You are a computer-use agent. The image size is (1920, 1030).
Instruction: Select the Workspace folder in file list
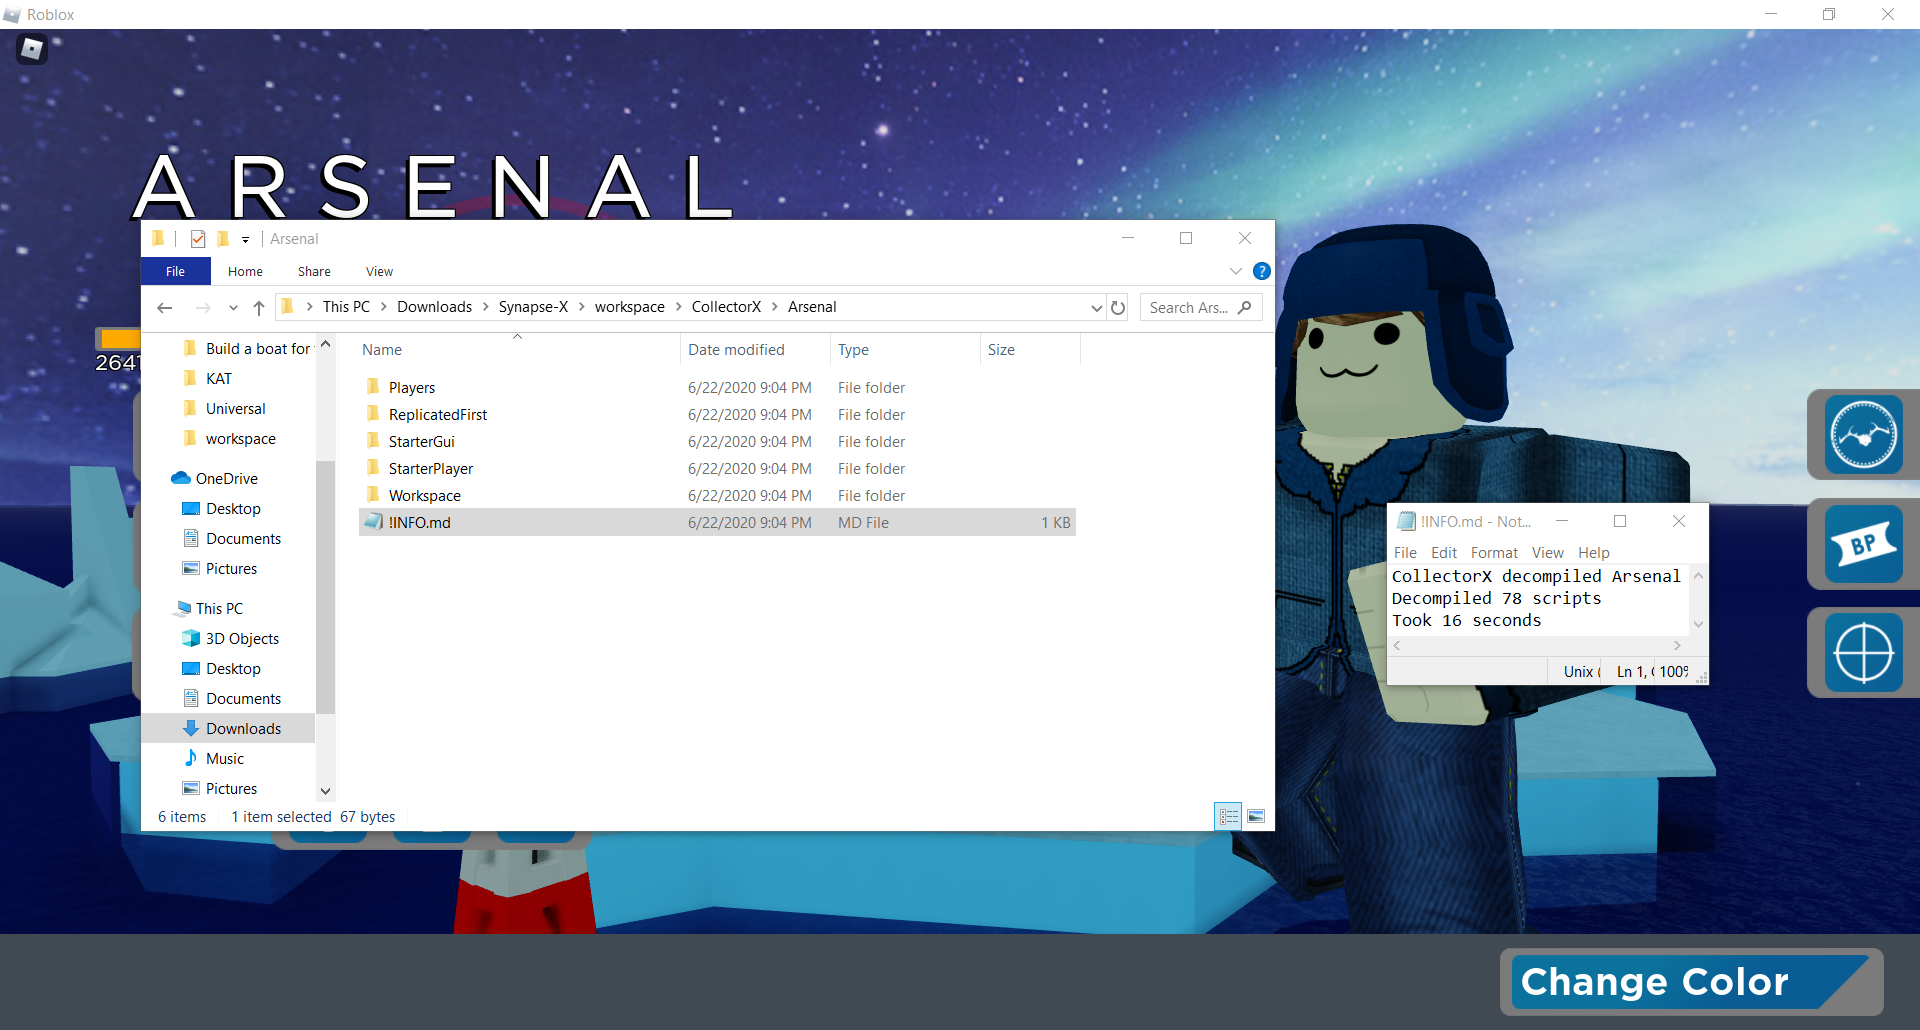click(x=717, y=495)
